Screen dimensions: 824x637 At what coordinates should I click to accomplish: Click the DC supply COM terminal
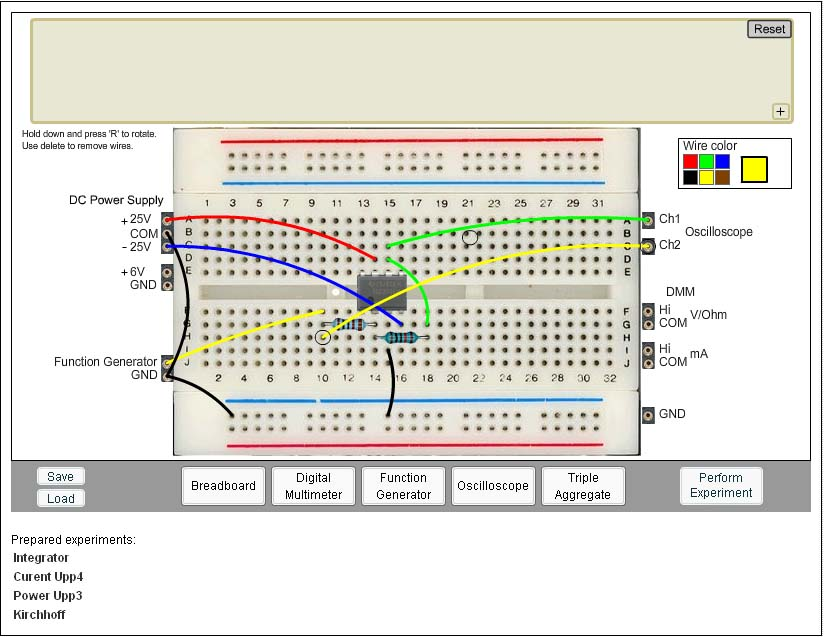(168, 233)
